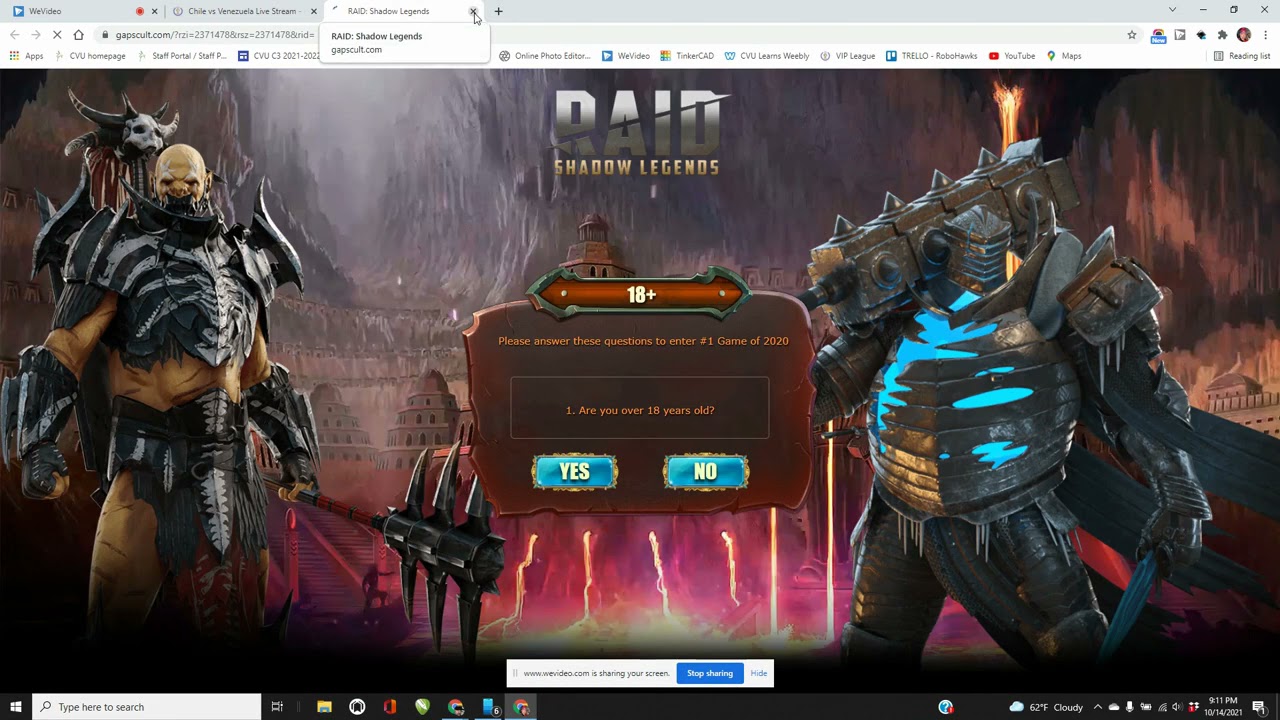This screenshot has width=1280, height=720.
Task: Answer YES to the age question
Action: (x=575, y=472)
